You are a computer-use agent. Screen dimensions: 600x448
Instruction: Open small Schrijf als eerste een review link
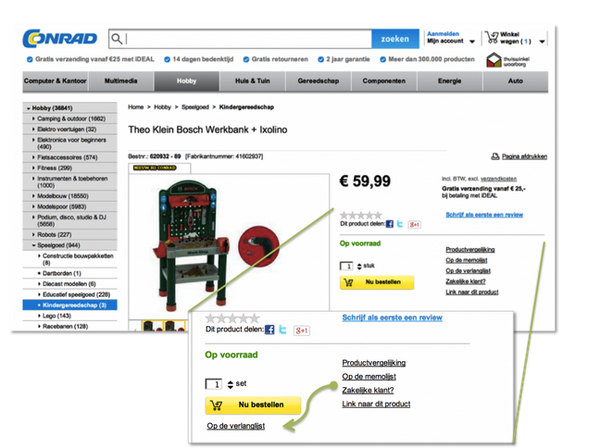(x=484, y=215)
